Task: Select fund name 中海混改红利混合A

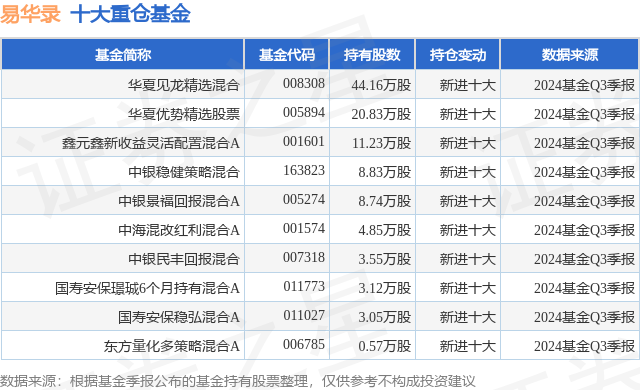Action: (x=179, y=230)
